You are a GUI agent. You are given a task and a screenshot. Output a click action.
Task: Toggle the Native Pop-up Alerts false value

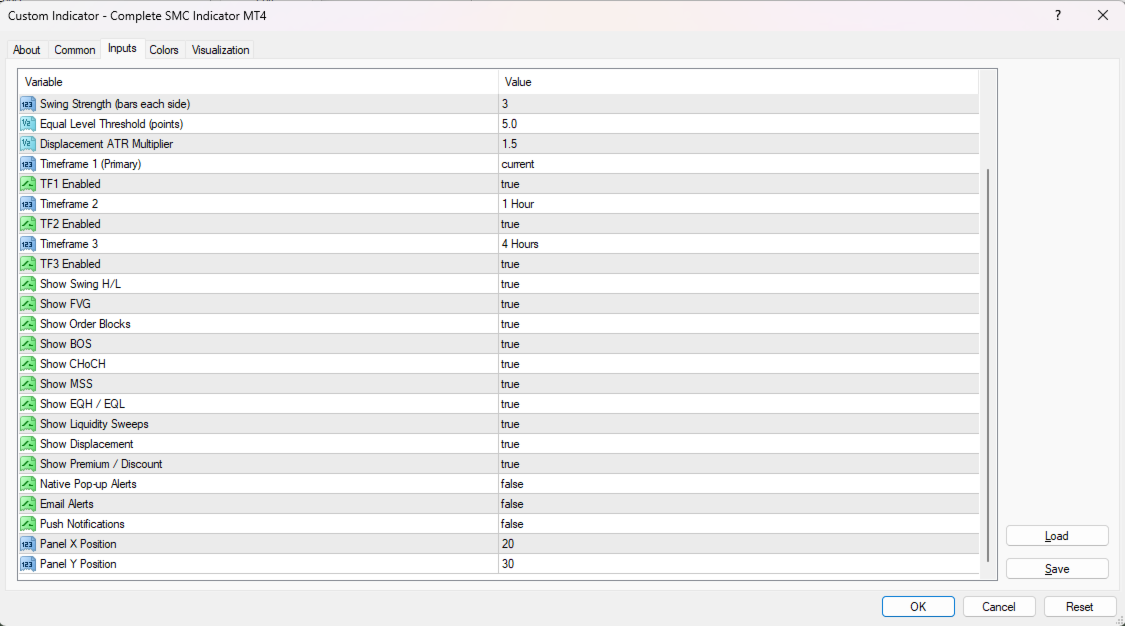[738, 484]
